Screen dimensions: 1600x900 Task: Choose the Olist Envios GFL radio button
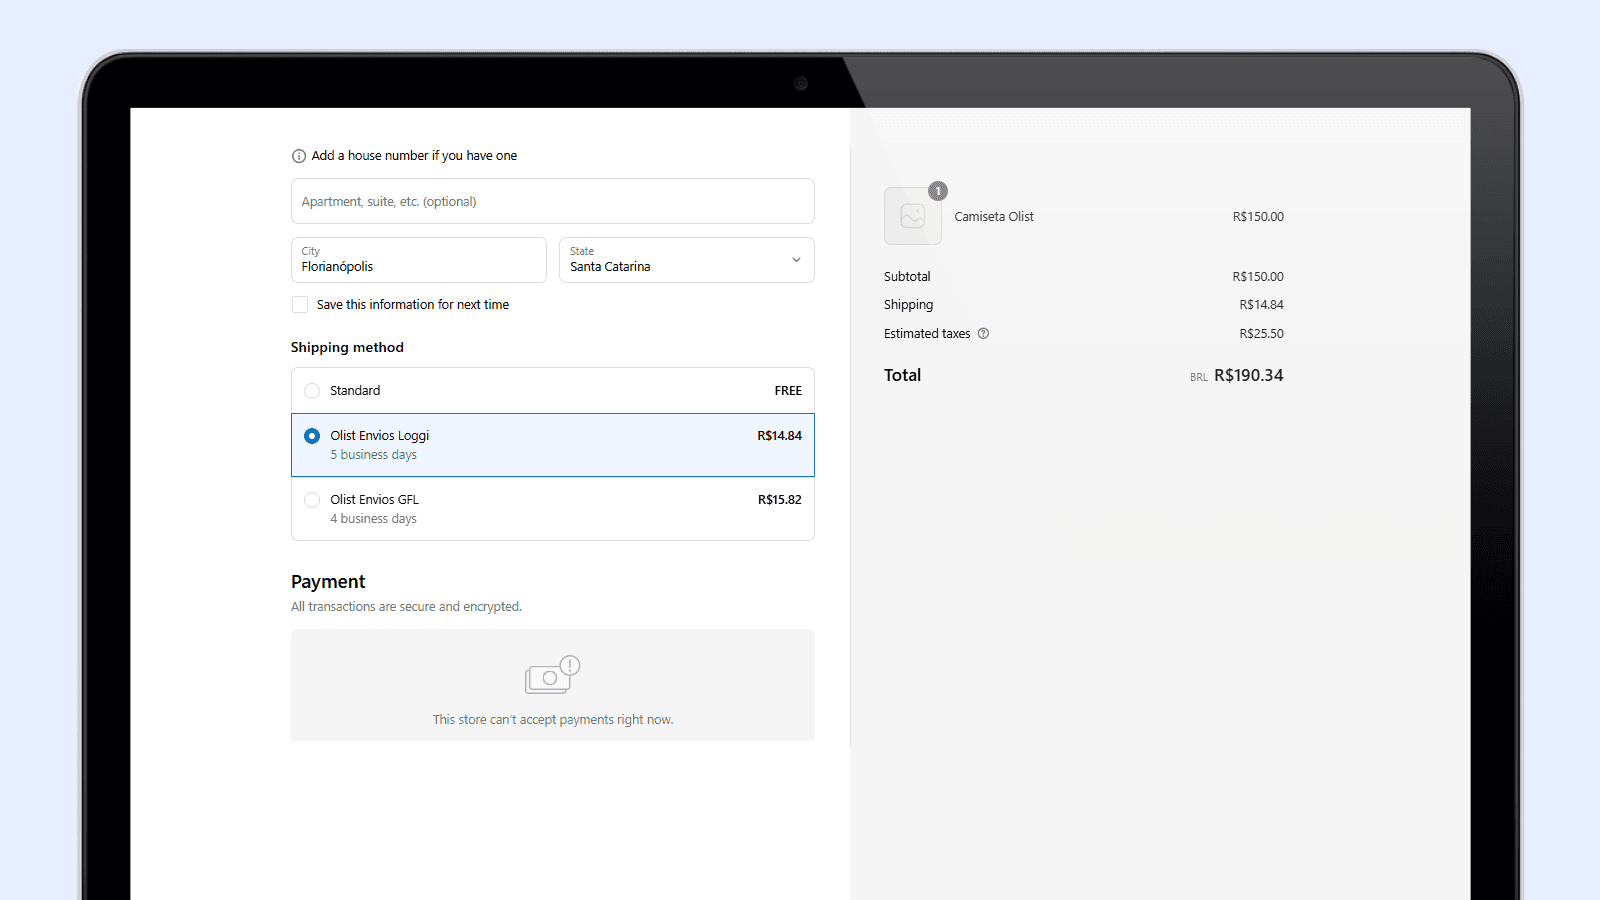pyautogui.click(x=312, y=500)
